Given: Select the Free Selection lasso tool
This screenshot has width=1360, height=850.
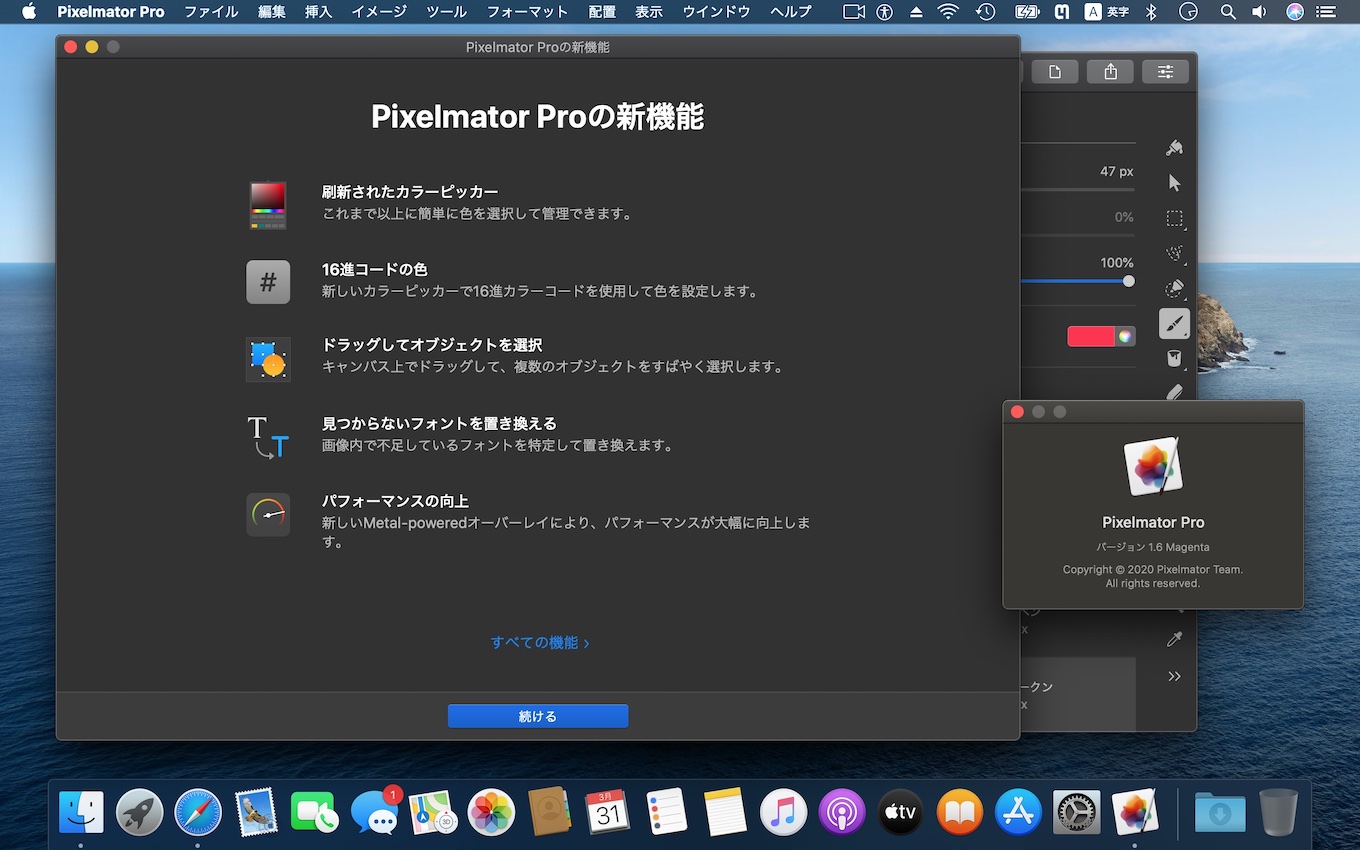Looking at the screenshot, I should pos(1175,253).
